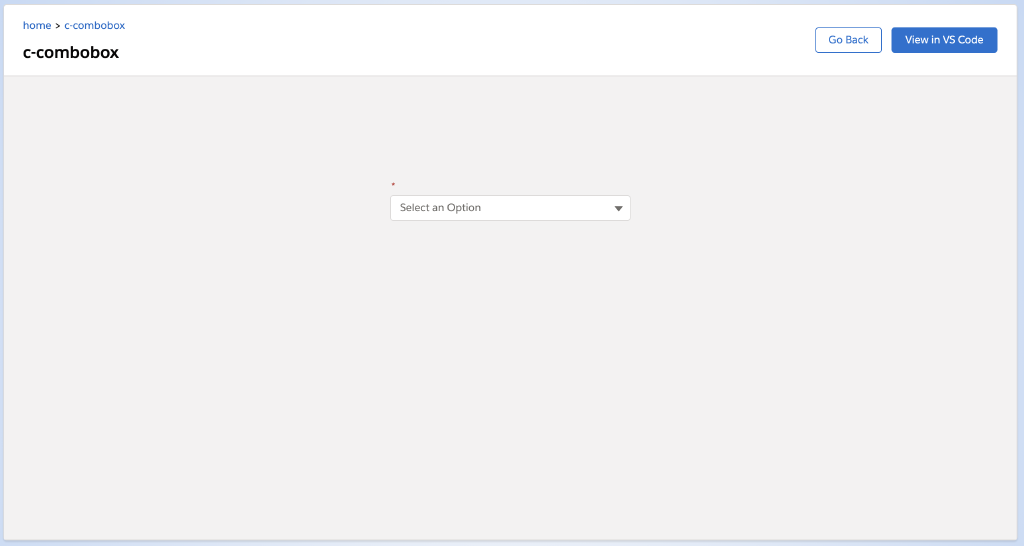Click the breadcrumb separator chevron

click(x=58, y=26)
